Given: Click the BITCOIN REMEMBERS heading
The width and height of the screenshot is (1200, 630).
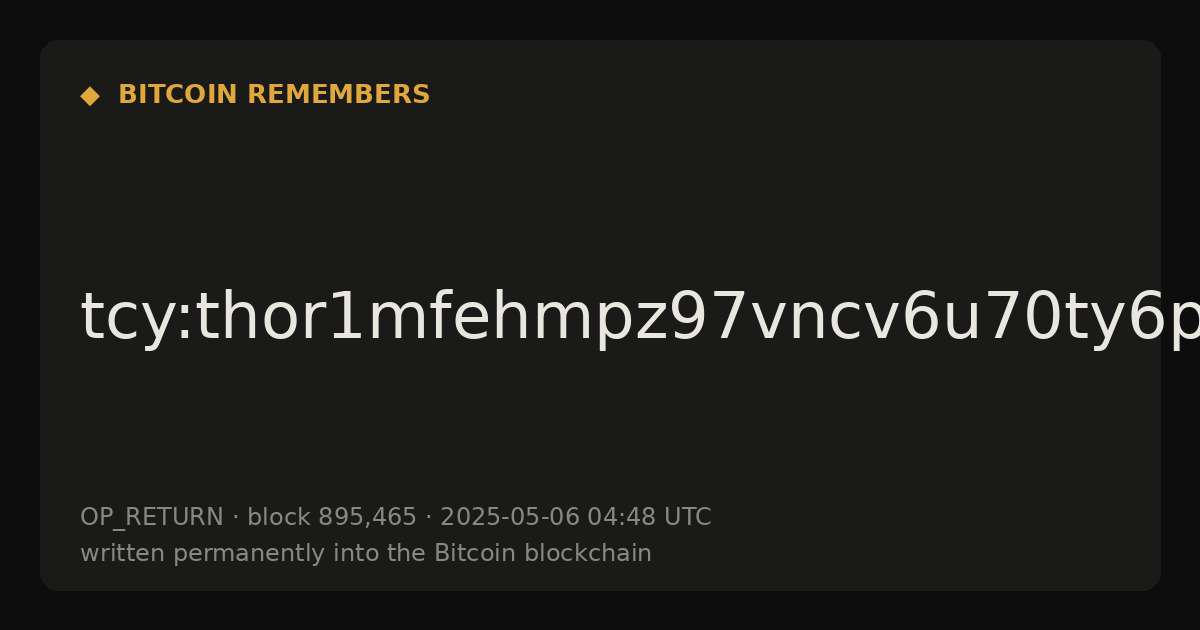Looking at the screenshot, I should [x=274, y=95].
